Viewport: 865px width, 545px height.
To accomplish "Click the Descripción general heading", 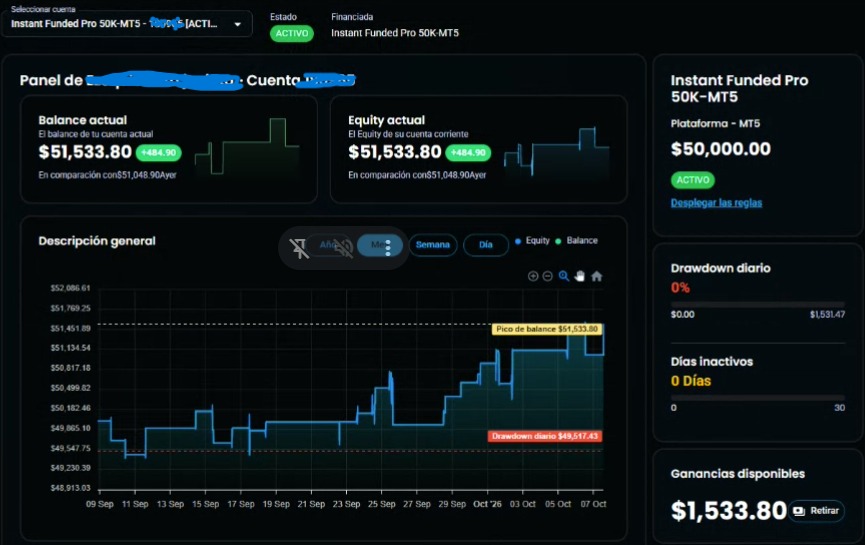I will (97, 241).
